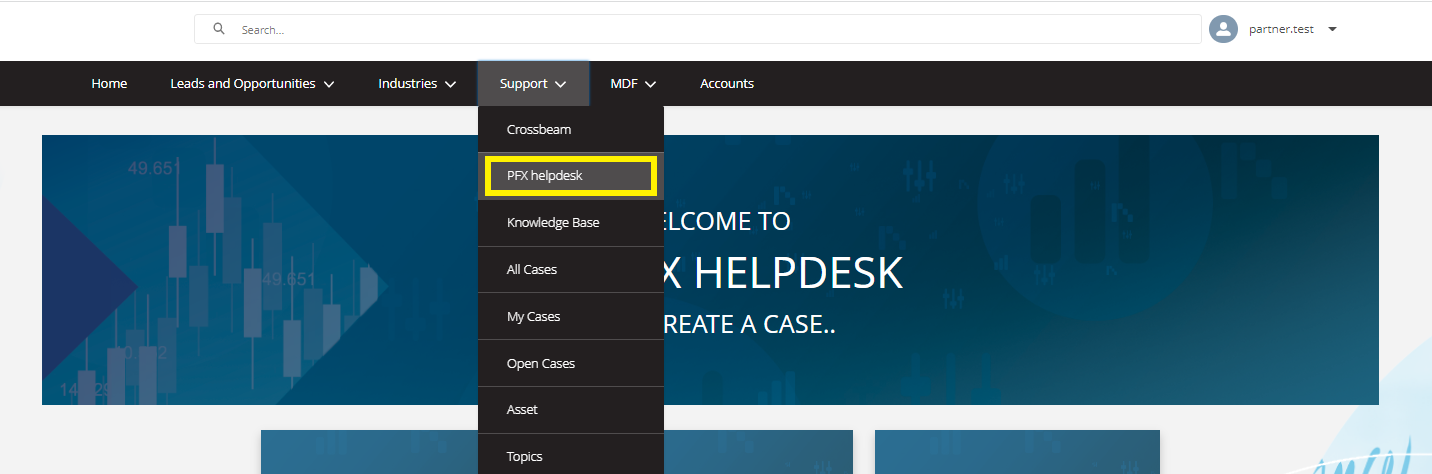
Task: Select Crossbeam from the Support menu
Action: pyautogui.click(x=539, y=130)
